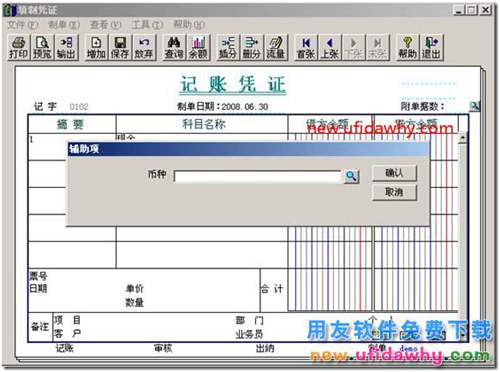Jump to first voucher with 首张
This screenshot has width=500, height=372.
pyautogui.click(x=306, y=47)
